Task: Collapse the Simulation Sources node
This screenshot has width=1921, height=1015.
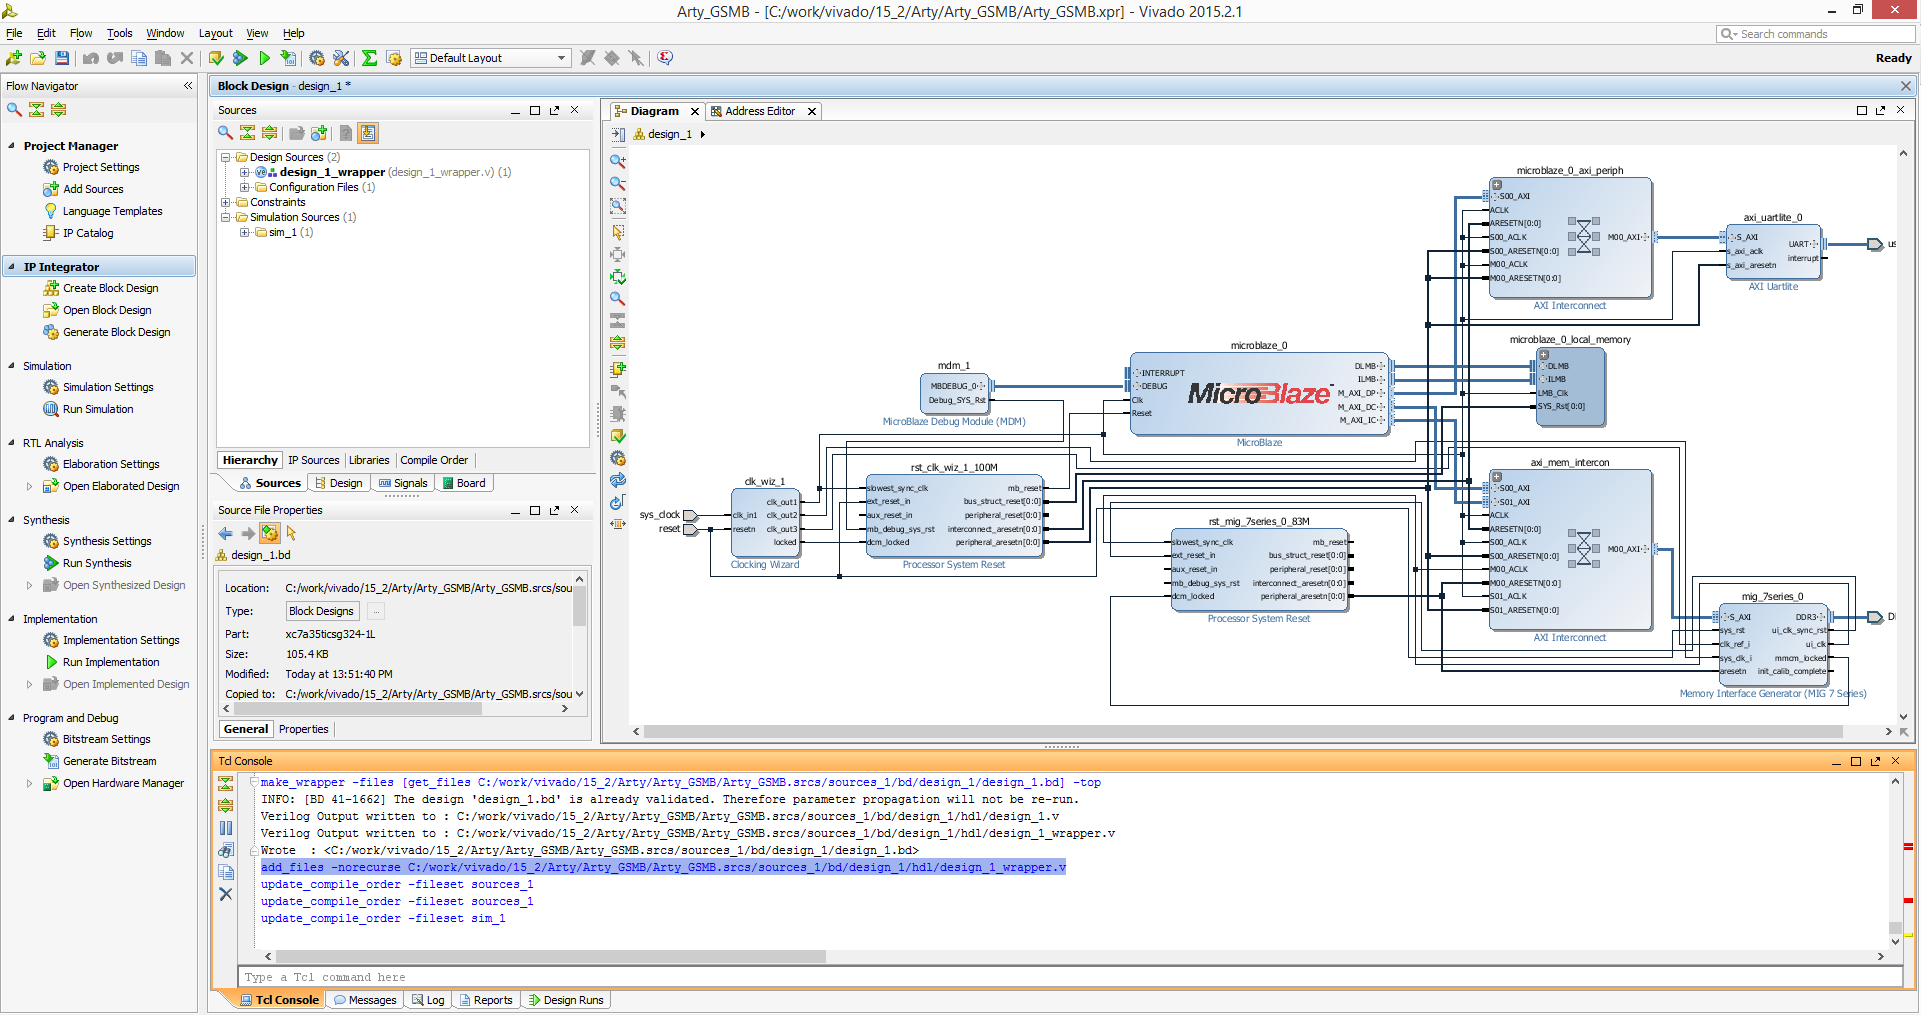Action: coord(226,217)
